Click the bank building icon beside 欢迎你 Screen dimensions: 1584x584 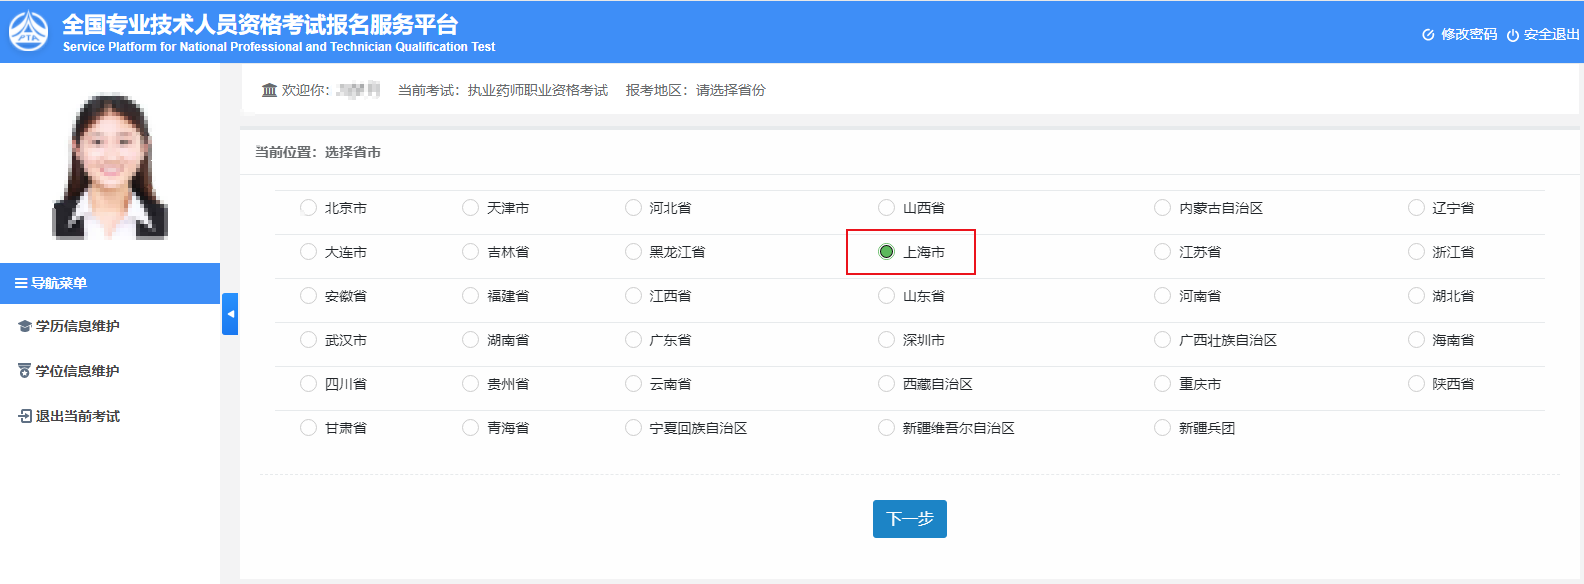click(269, 90)
